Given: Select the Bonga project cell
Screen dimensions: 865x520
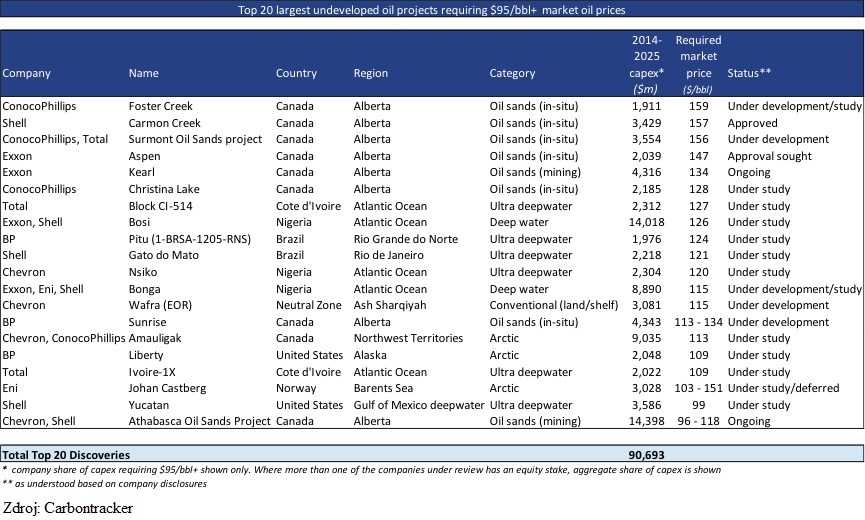Looking at the screenshot, I should 145,289.
